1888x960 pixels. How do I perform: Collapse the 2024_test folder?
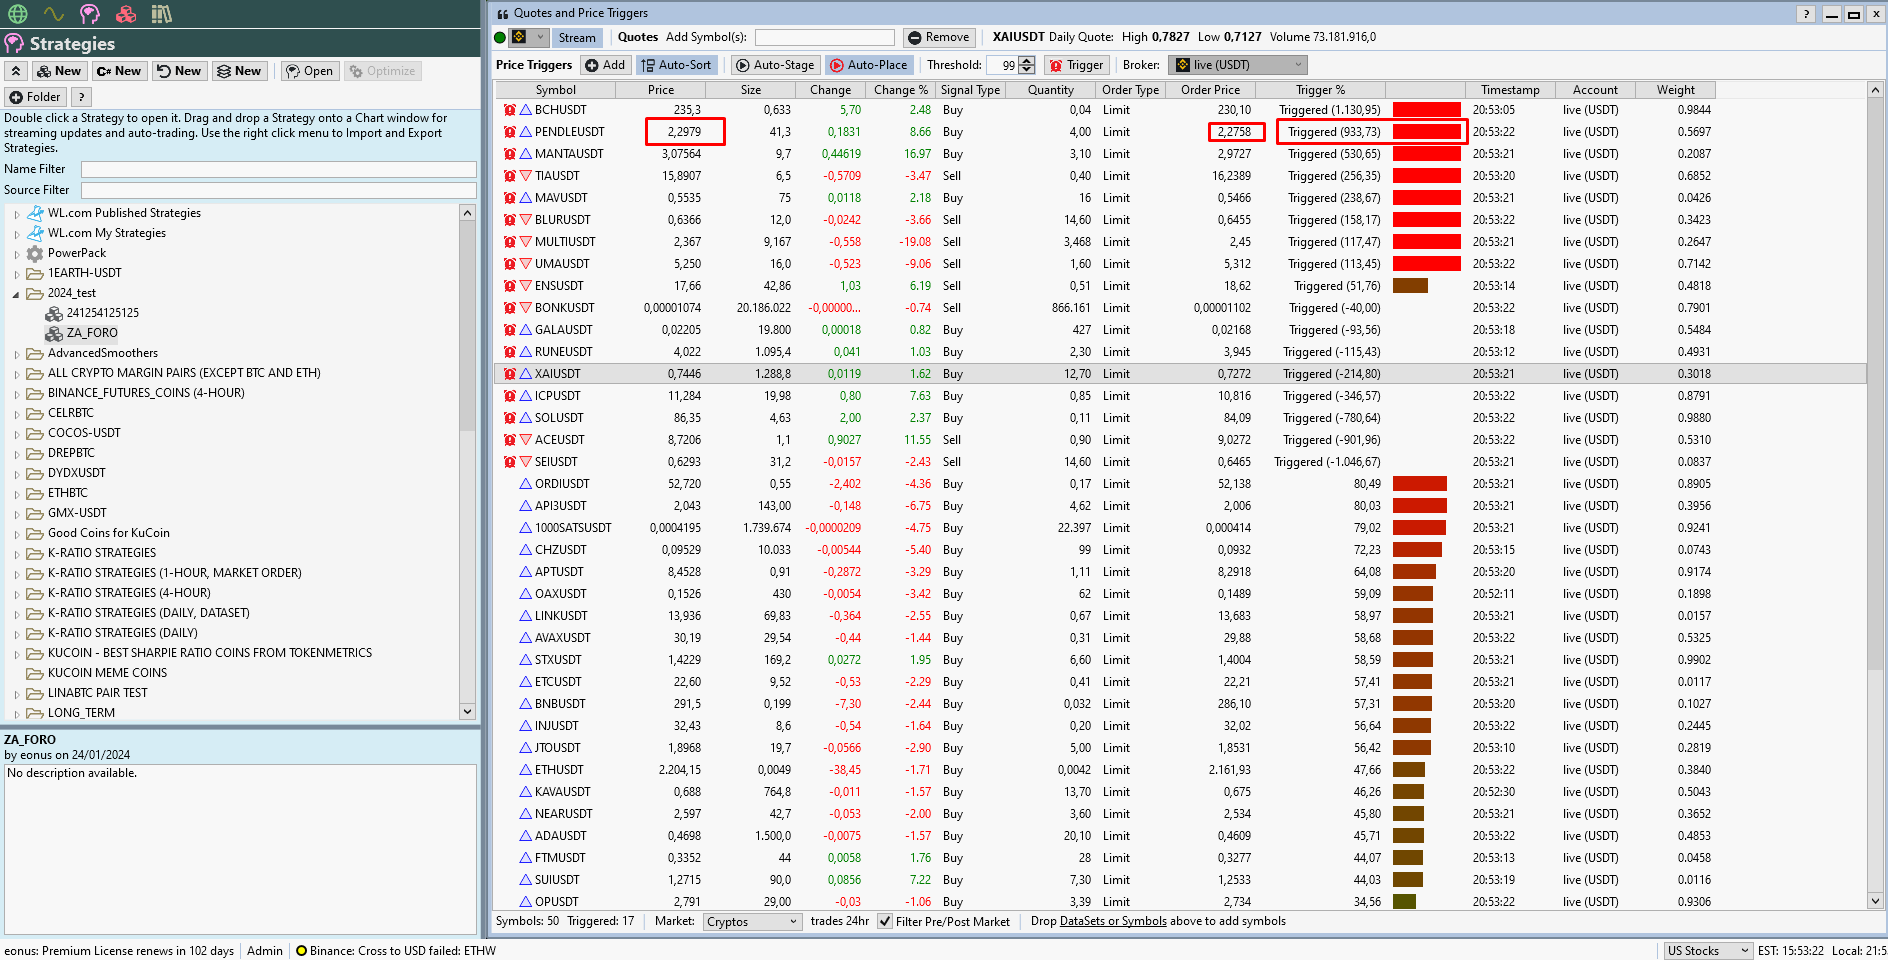tap(16, 294)
